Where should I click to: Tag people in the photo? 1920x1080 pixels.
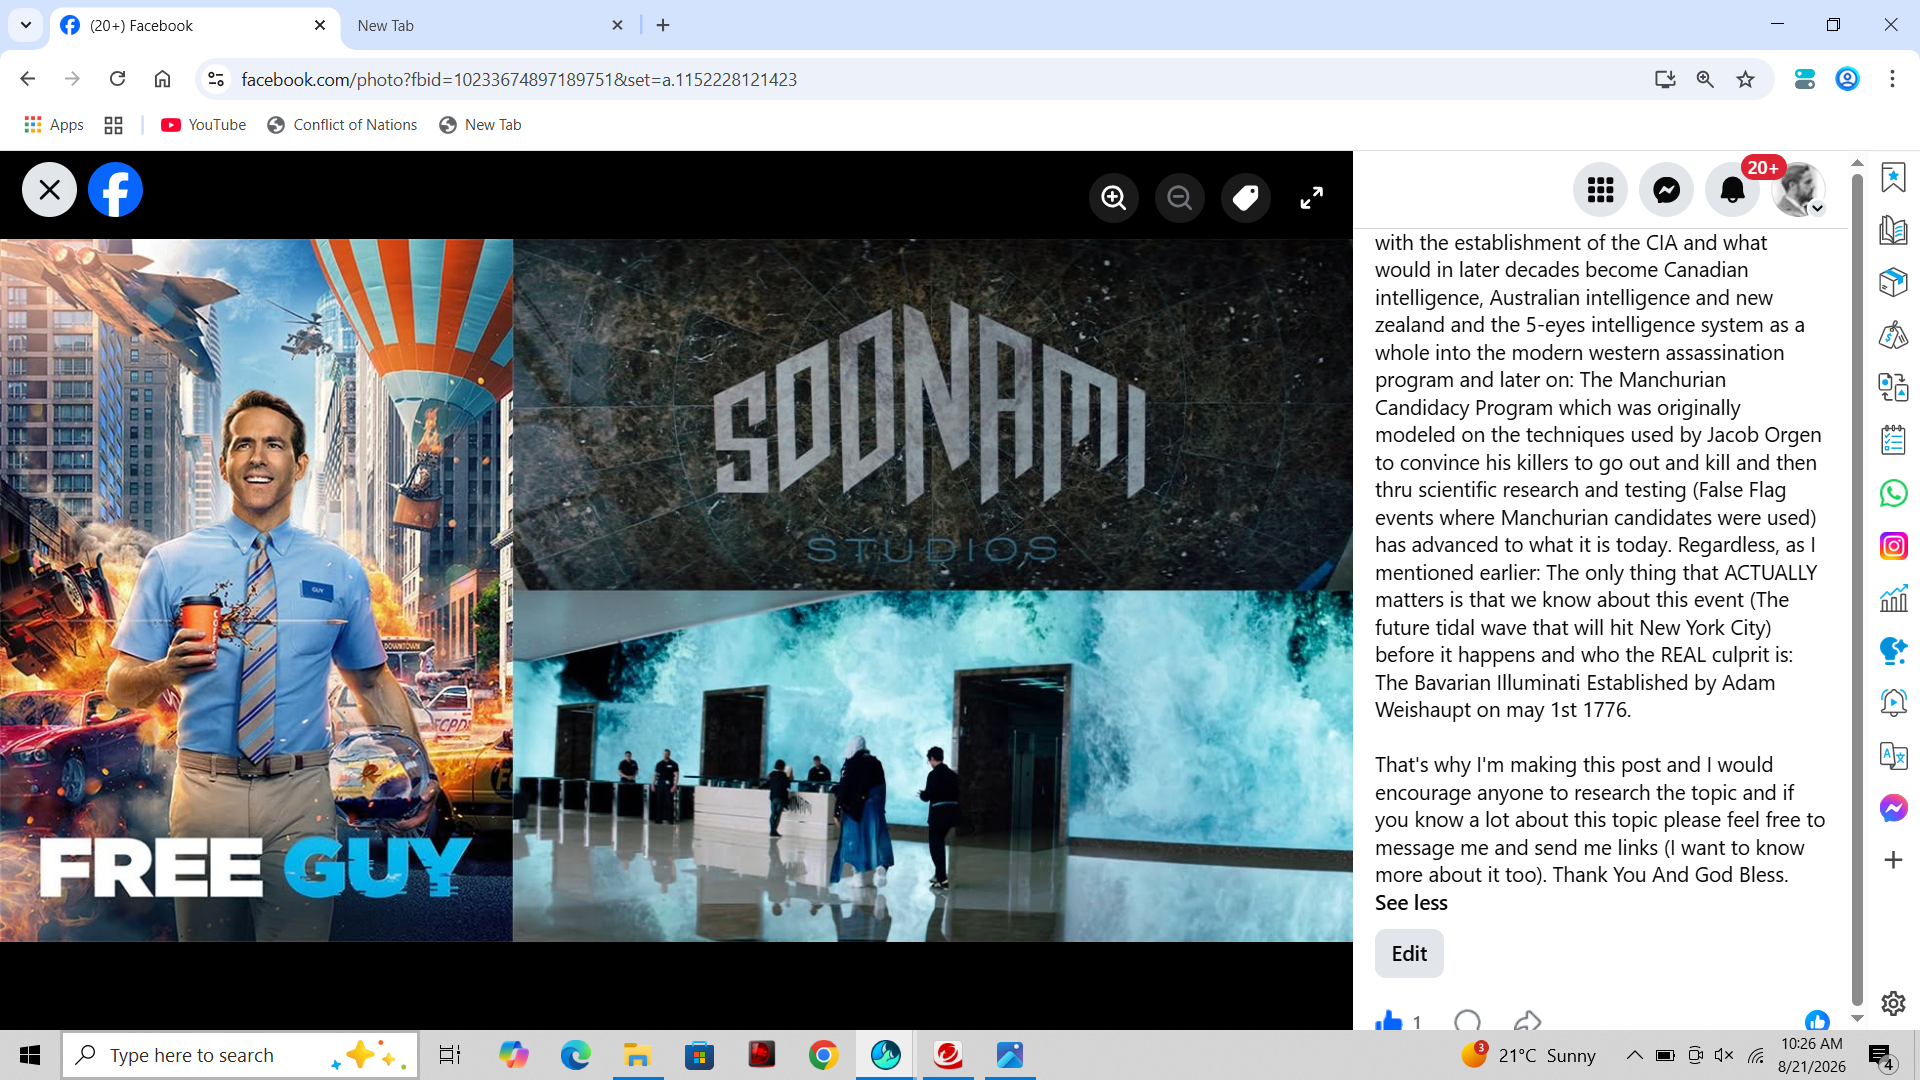(x=1245, y=198)
